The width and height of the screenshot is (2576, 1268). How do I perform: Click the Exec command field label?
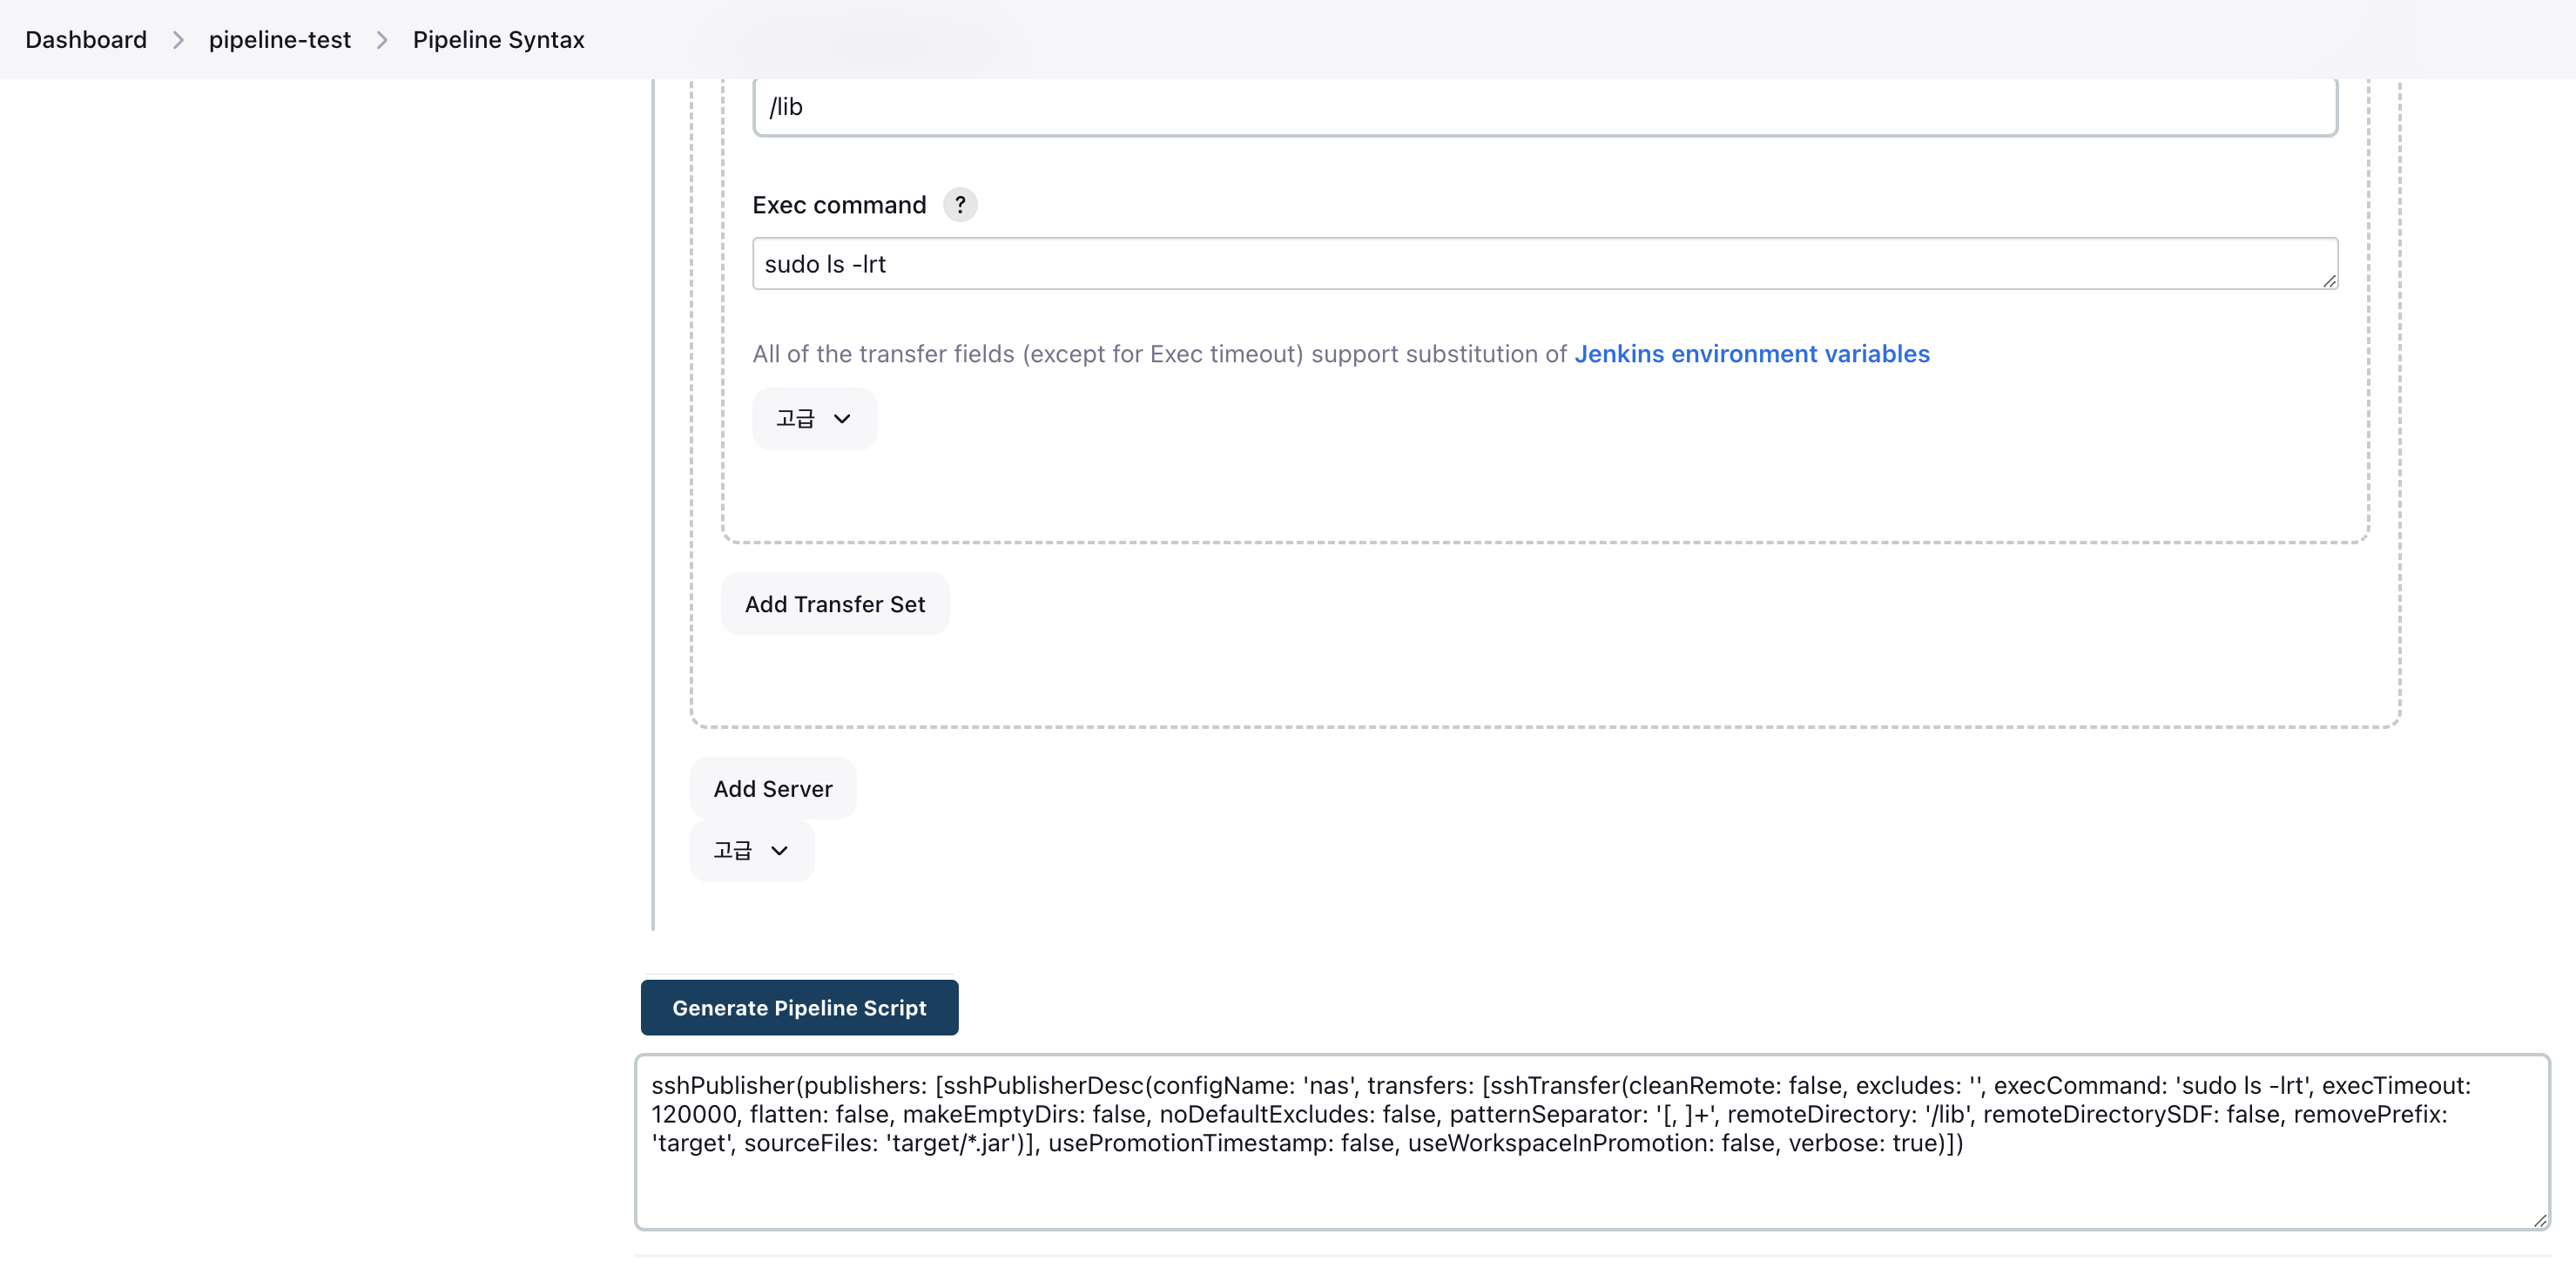(839, 205)
